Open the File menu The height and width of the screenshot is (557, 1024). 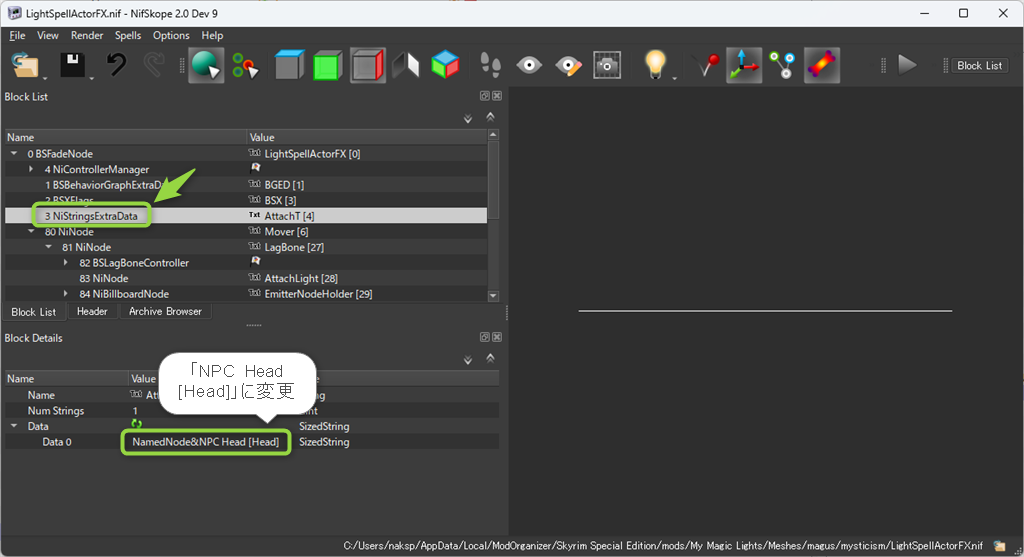click(18, 35)
